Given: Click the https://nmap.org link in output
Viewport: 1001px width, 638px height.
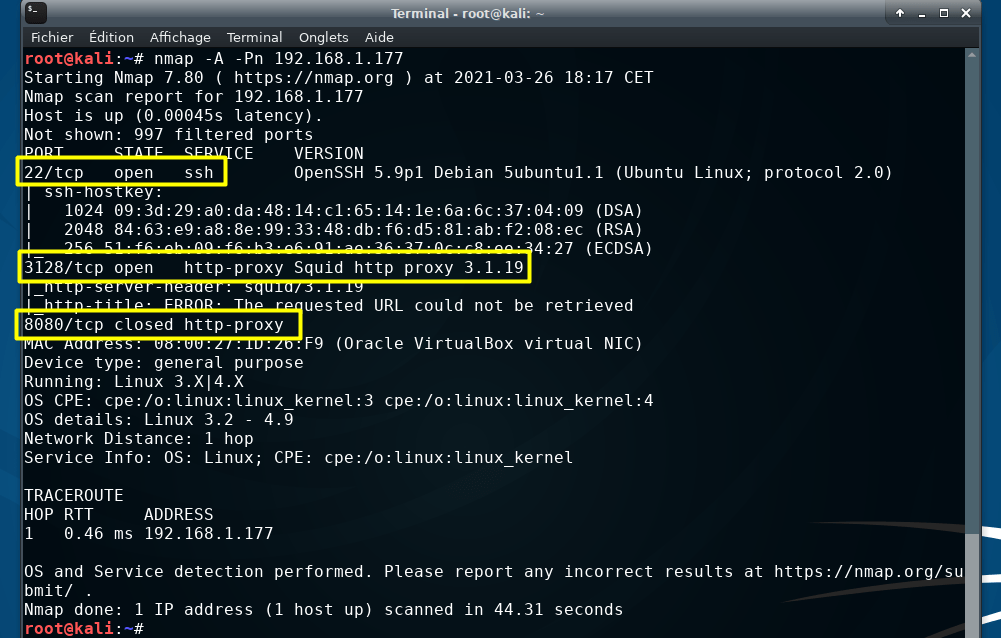Looking at the screenshot, I should click(313, 78).
